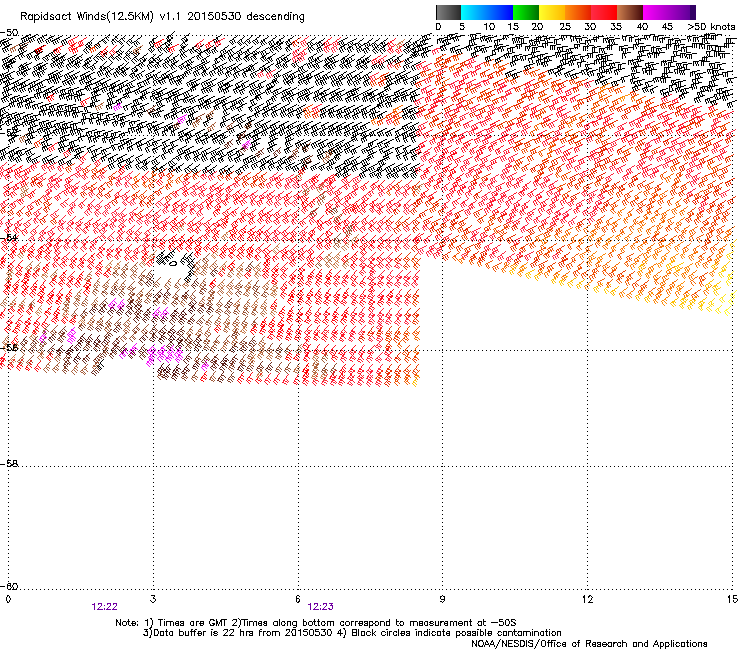Click the latitude label "-58"

click(10, 464)
